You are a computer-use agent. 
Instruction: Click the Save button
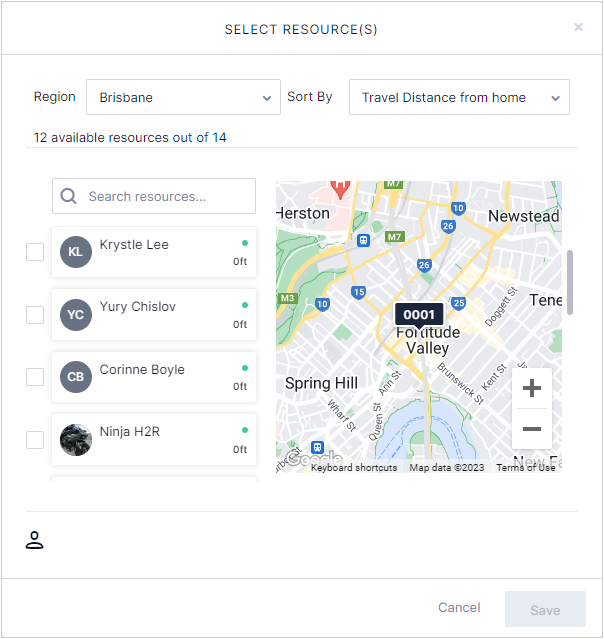(545, 609)
